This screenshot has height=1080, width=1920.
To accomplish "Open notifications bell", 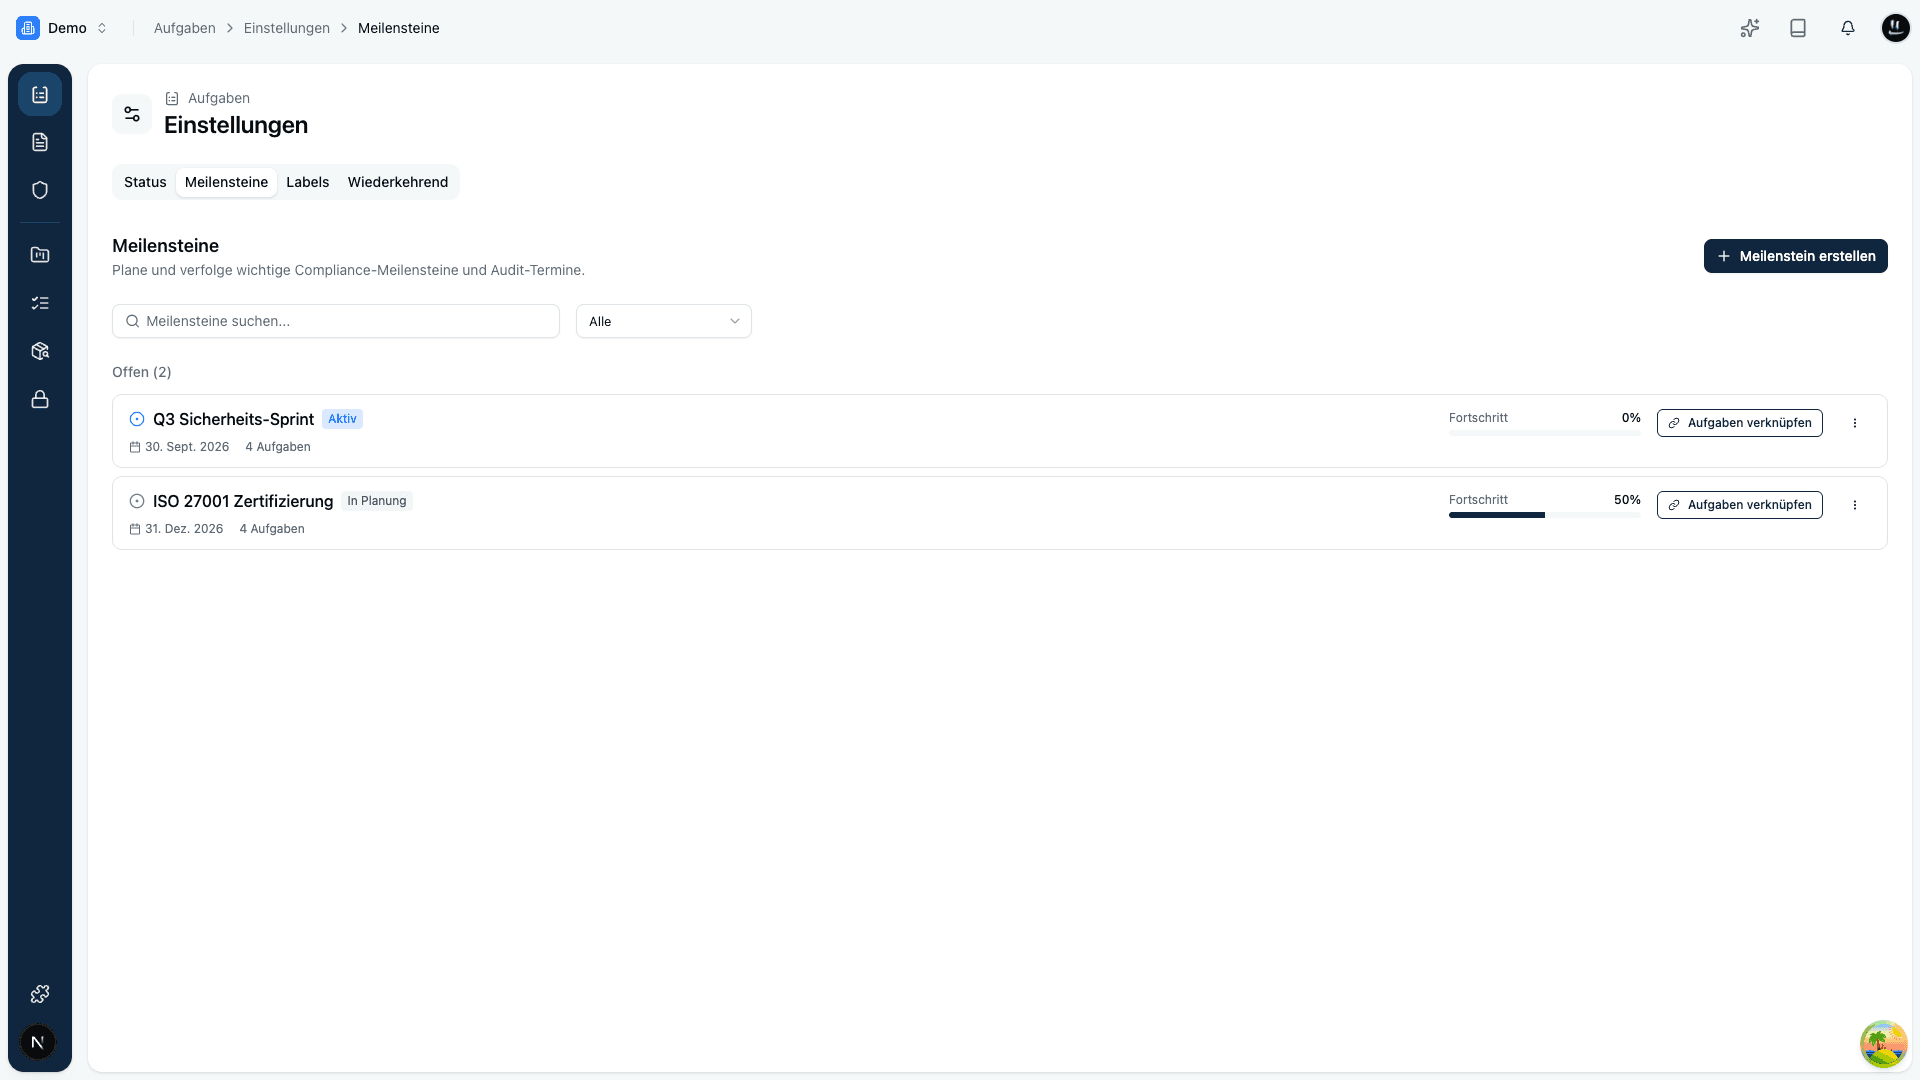I will (x=1847, y=28).
